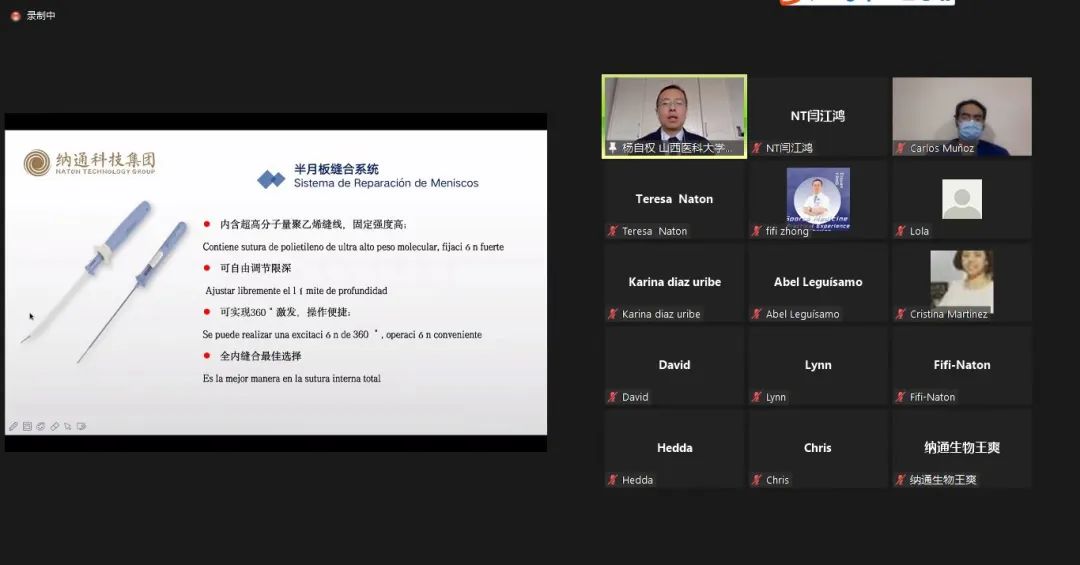The height and width of the screenshot is (565, 1080).
Task: Click the Naton Technology Group logo
Action: (x=90, y=163)
